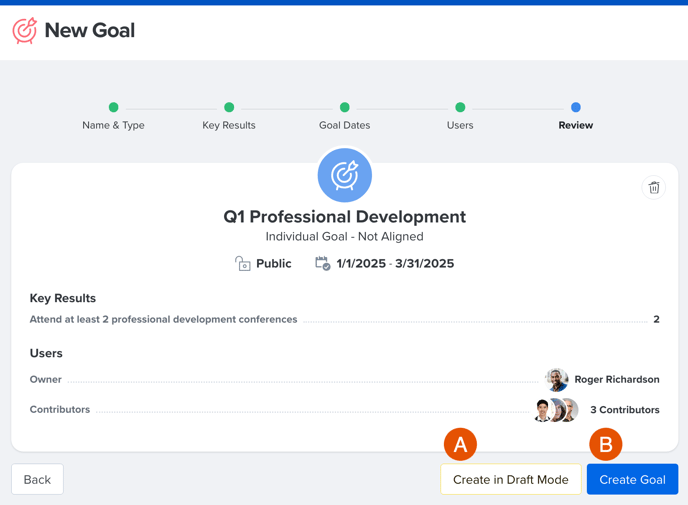Click the red target icon beside New Goal

click(x=25, y=31)
